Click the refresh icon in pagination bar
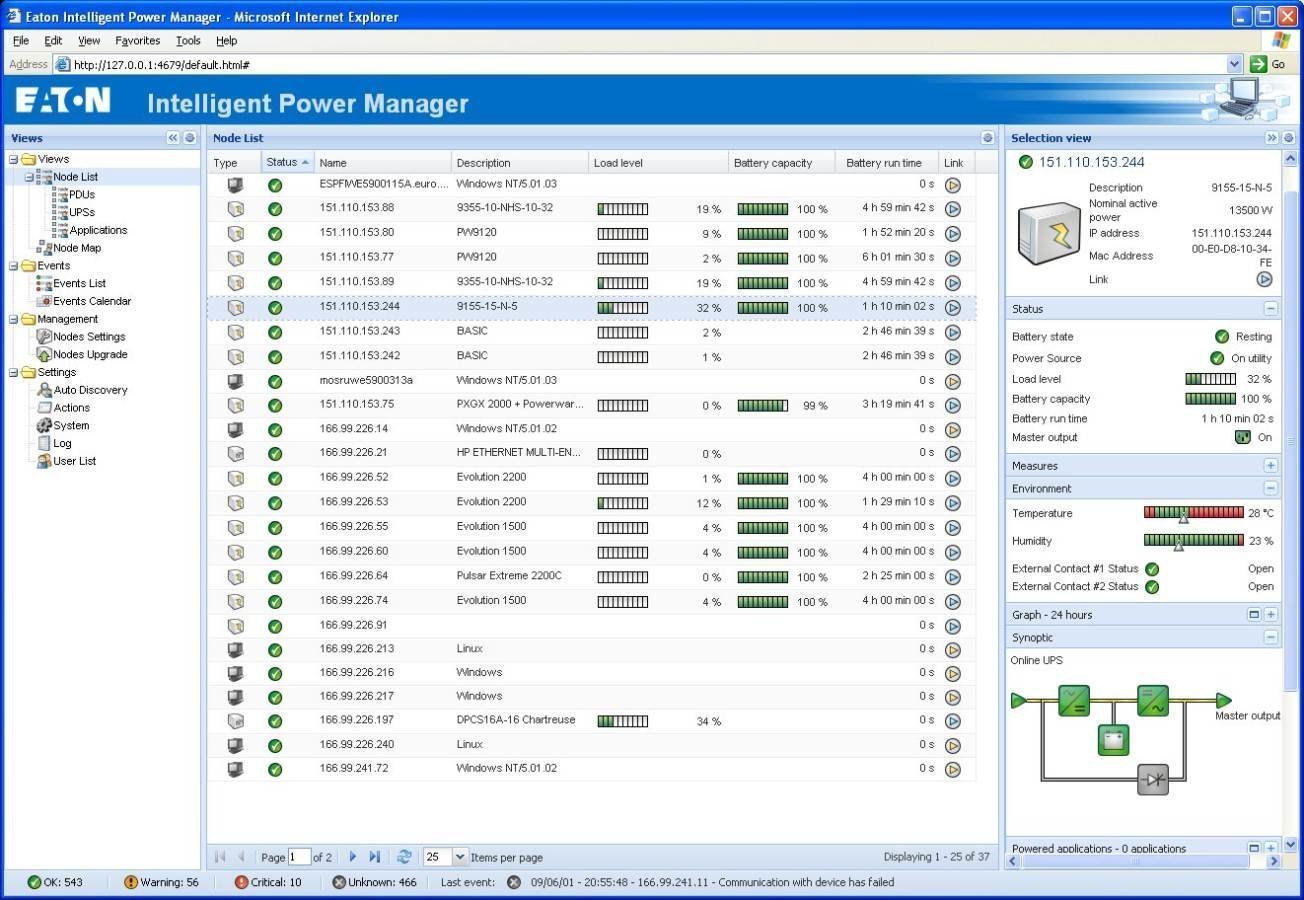This screenshot has height=900, width=1304. (404, 857)
